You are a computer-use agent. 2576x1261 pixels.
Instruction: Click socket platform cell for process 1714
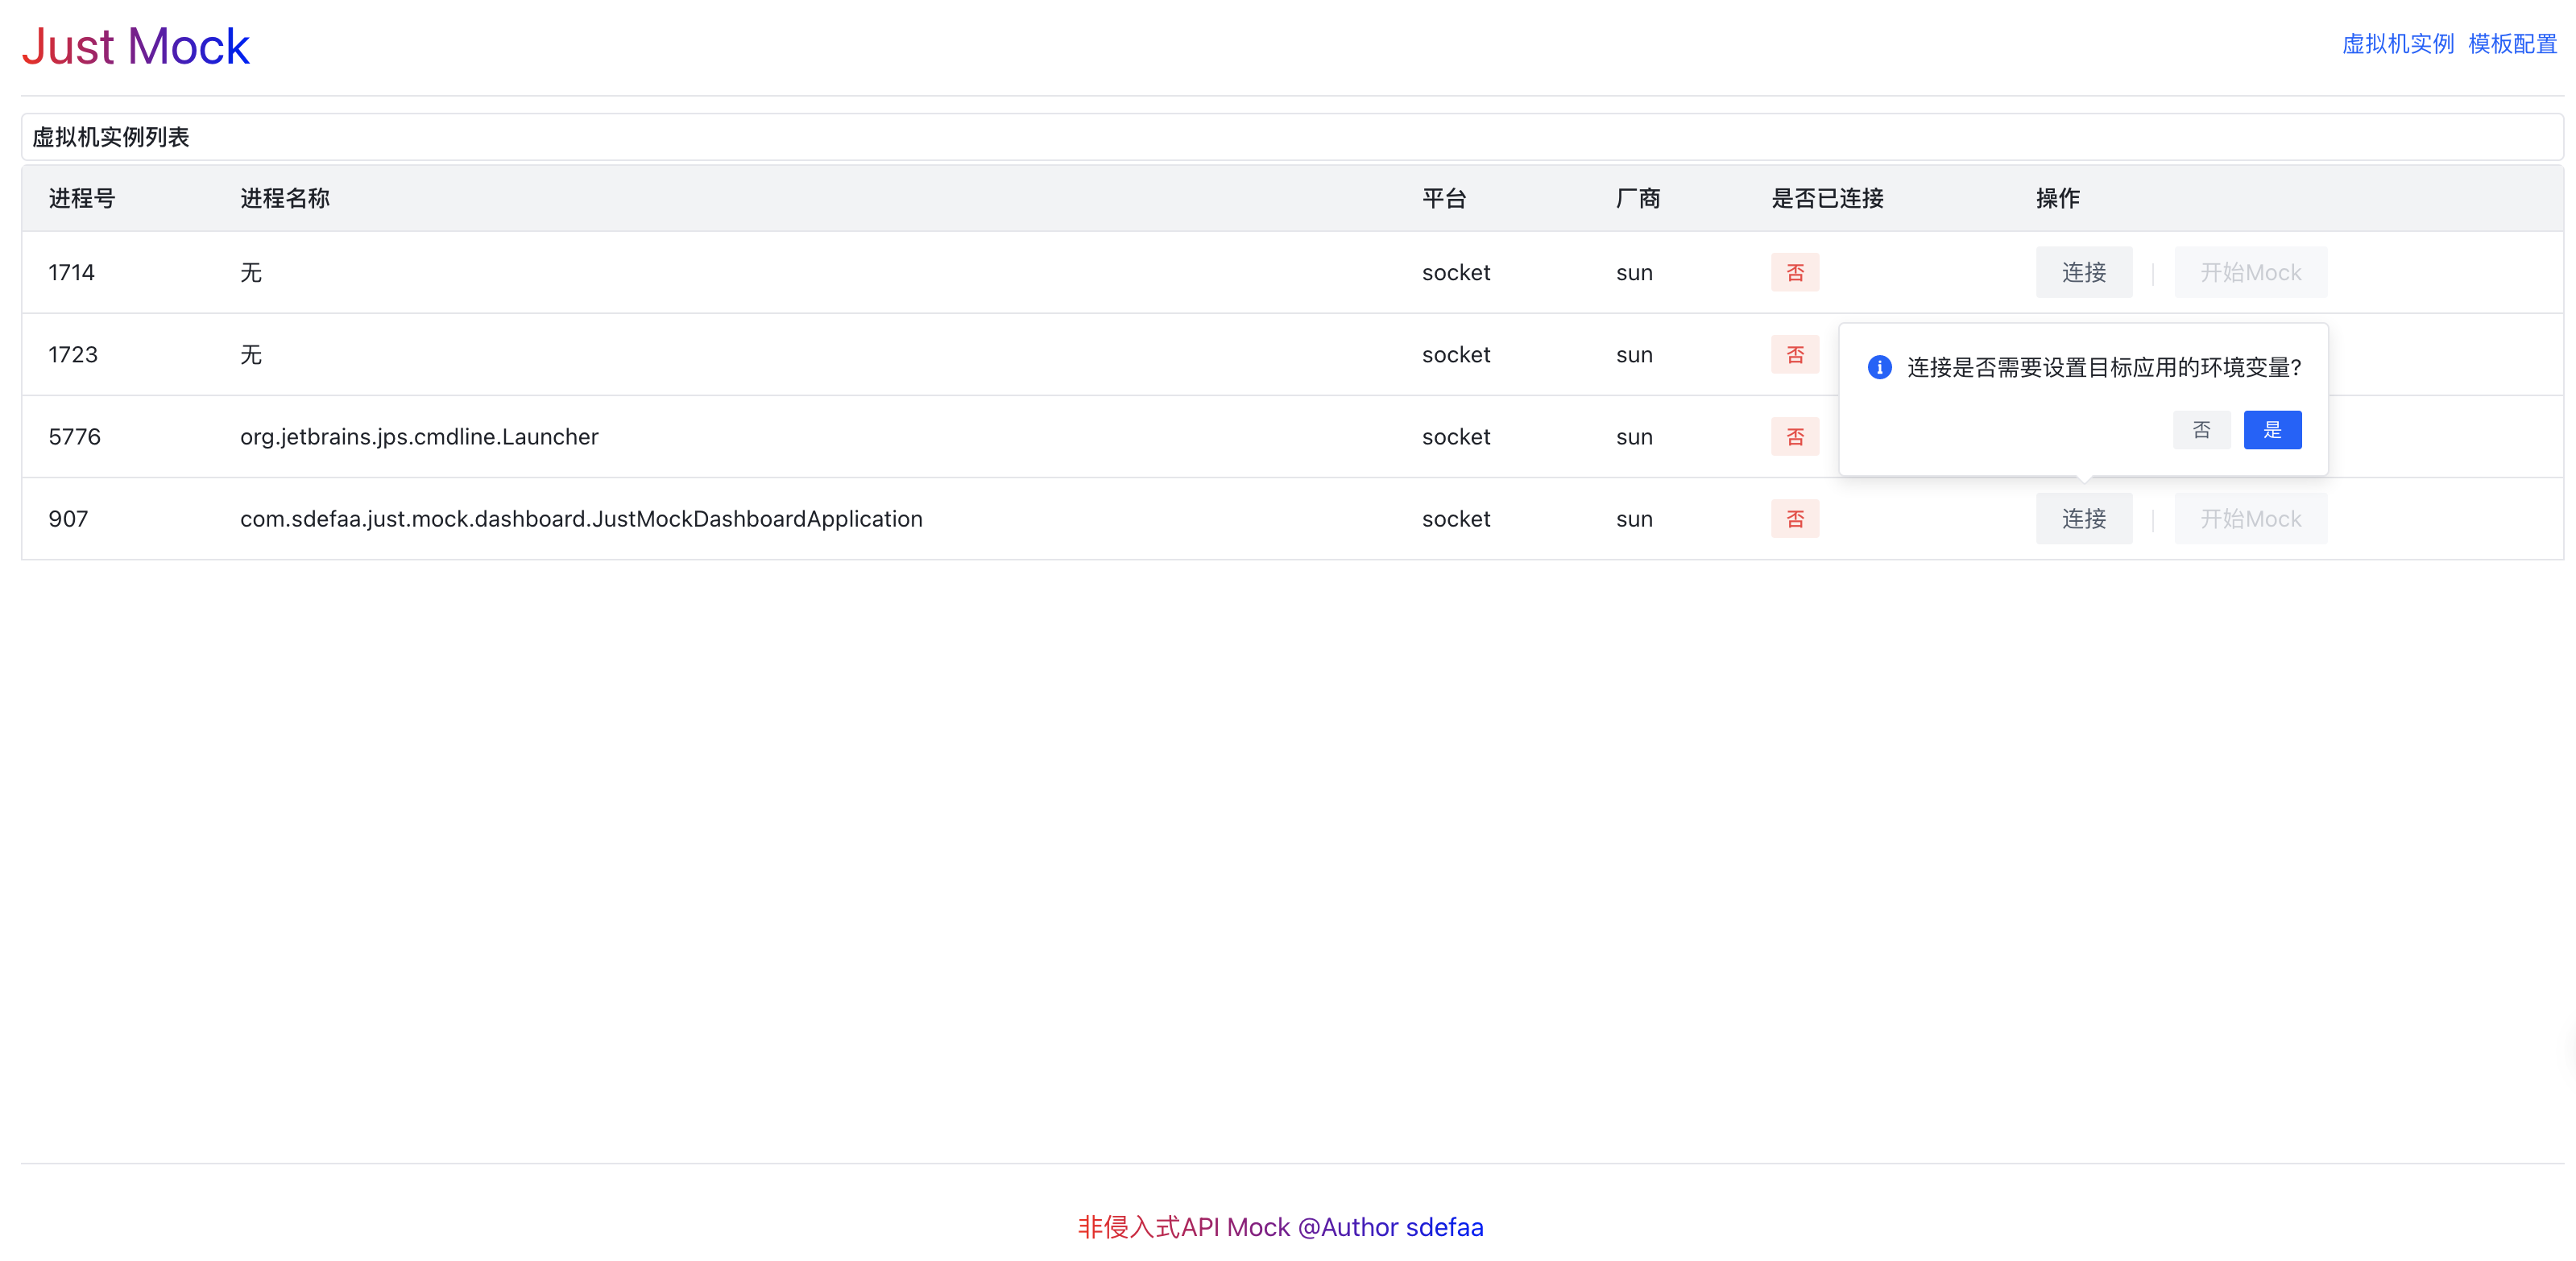pos(1456,272)
